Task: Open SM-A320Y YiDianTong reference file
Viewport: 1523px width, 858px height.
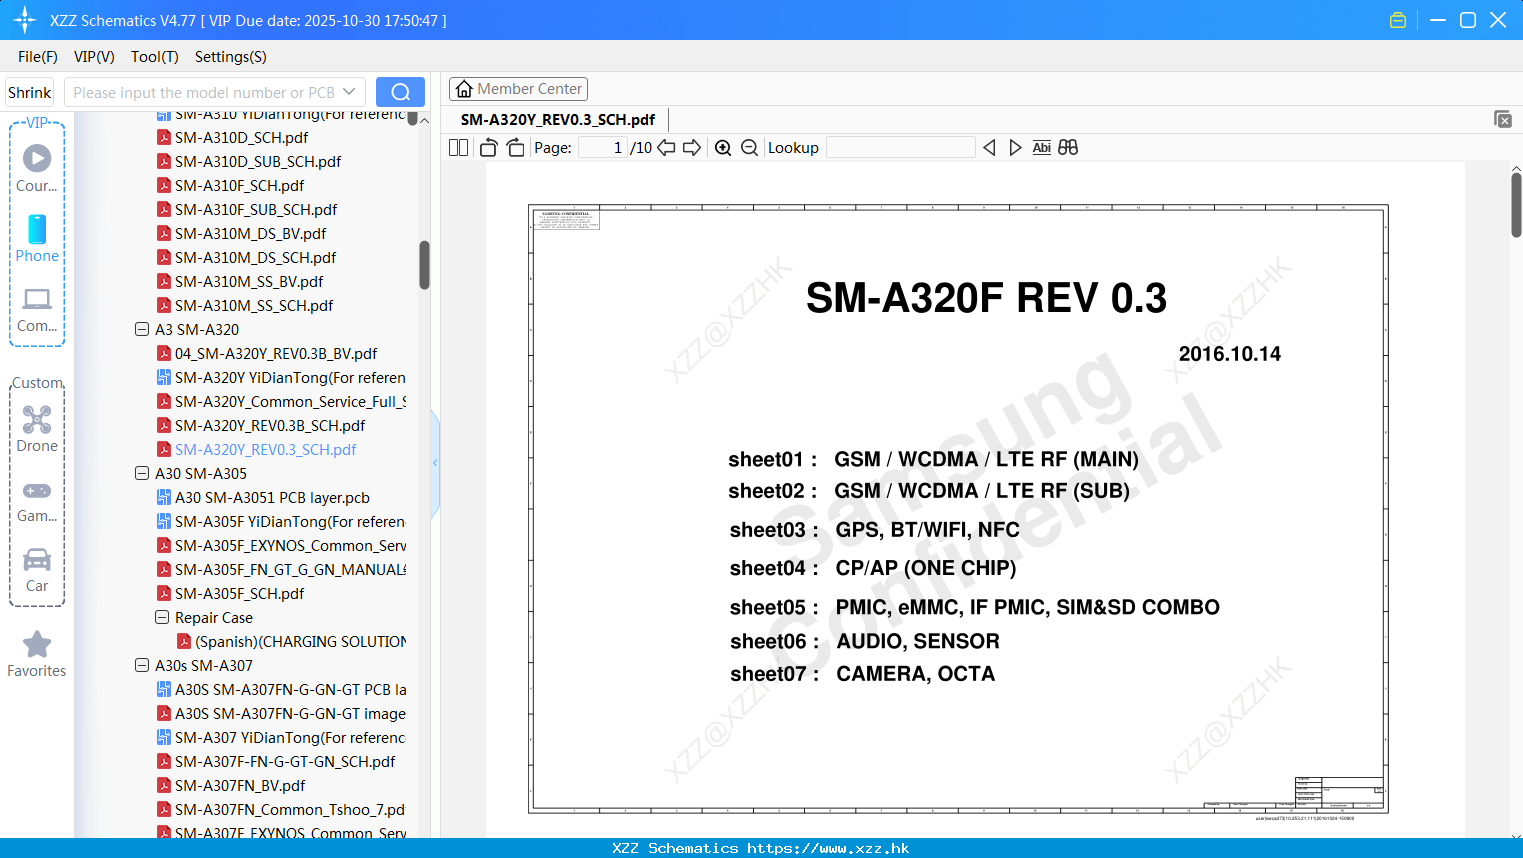Action: click(x=290, y=377)
